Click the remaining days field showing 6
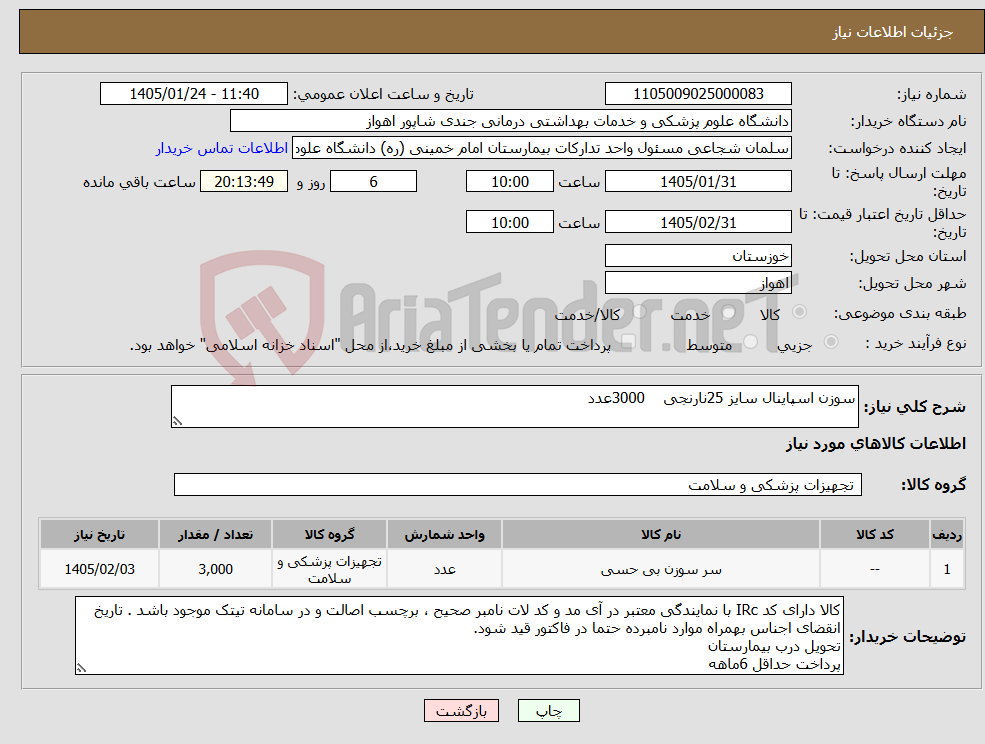Viewport: 985px width, 744px height. point(373,182)
